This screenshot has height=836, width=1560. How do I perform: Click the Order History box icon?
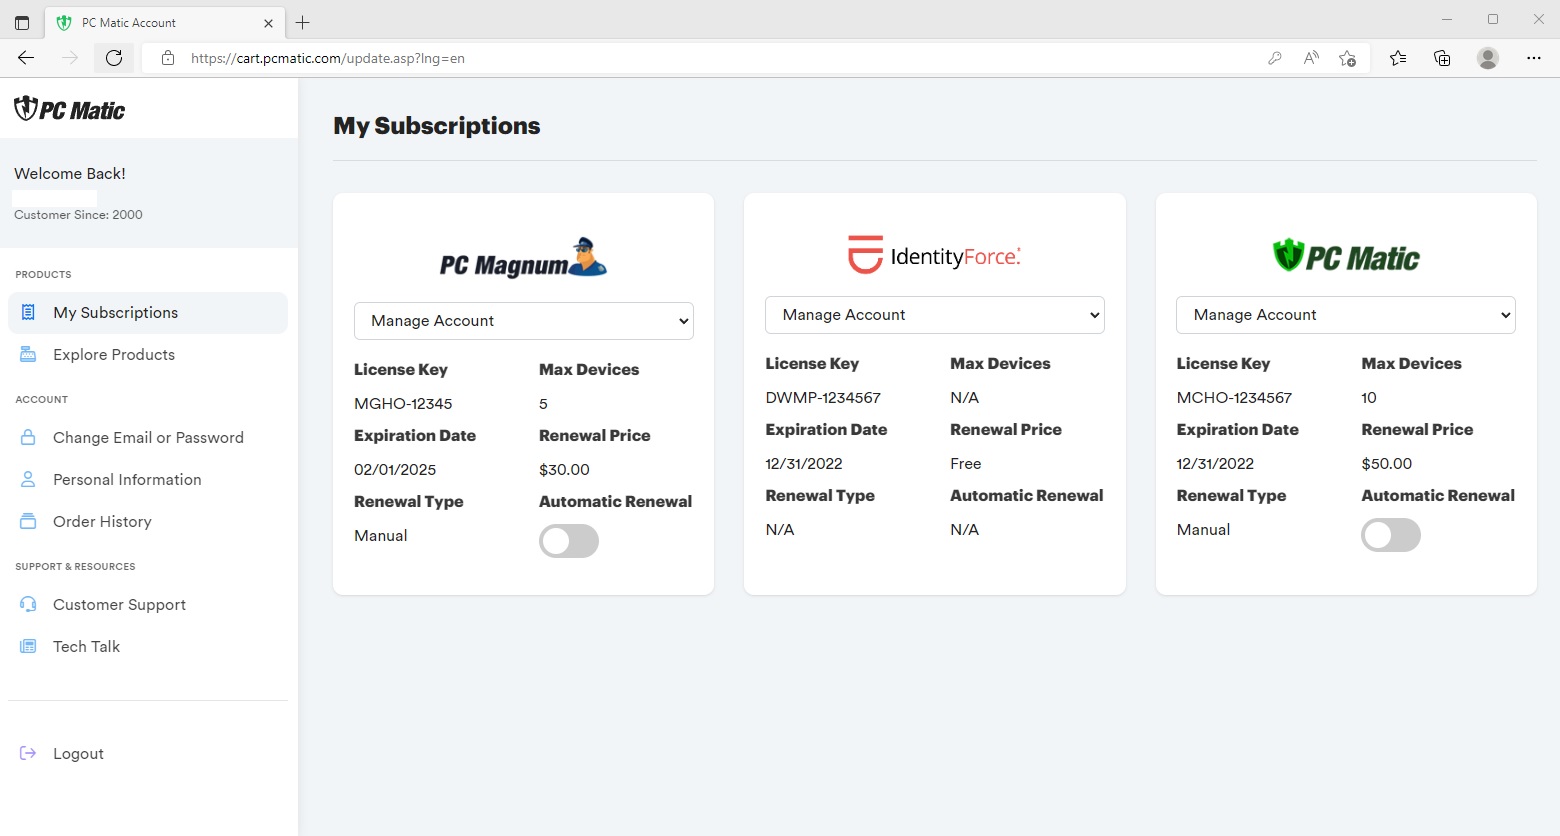click(x=28, y=522)
